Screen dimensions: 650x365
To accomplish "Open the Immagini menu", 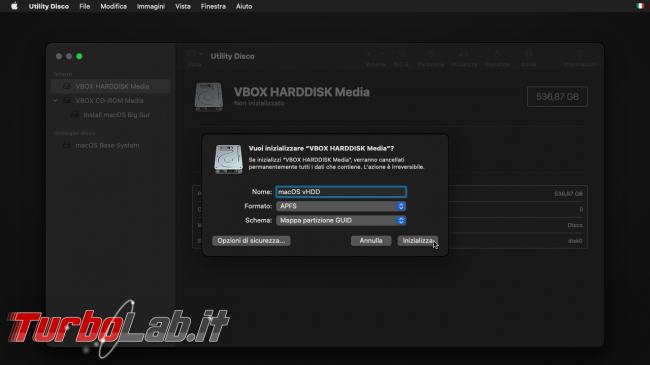I will click(x=151, y=6).
